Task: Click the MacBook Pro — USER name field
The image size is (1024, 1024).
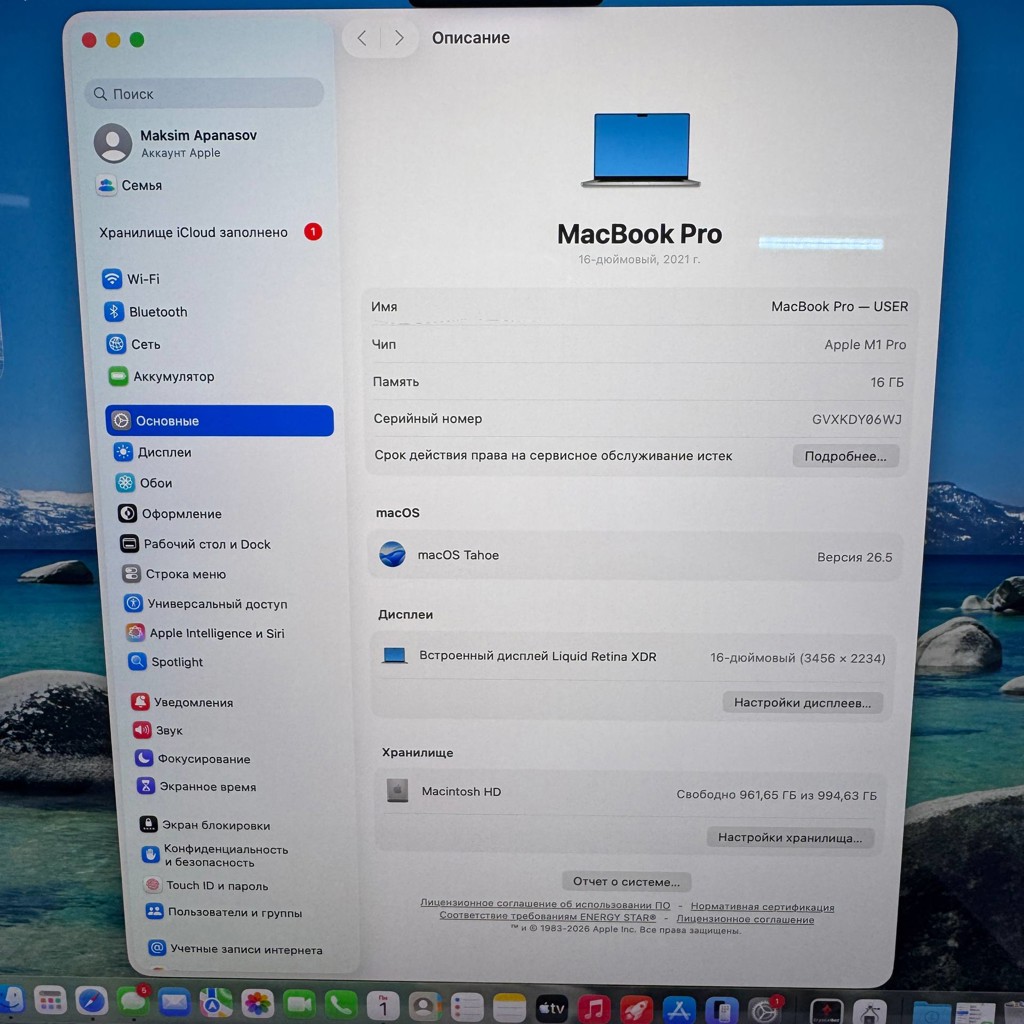Action: click(x=839, y=306)
